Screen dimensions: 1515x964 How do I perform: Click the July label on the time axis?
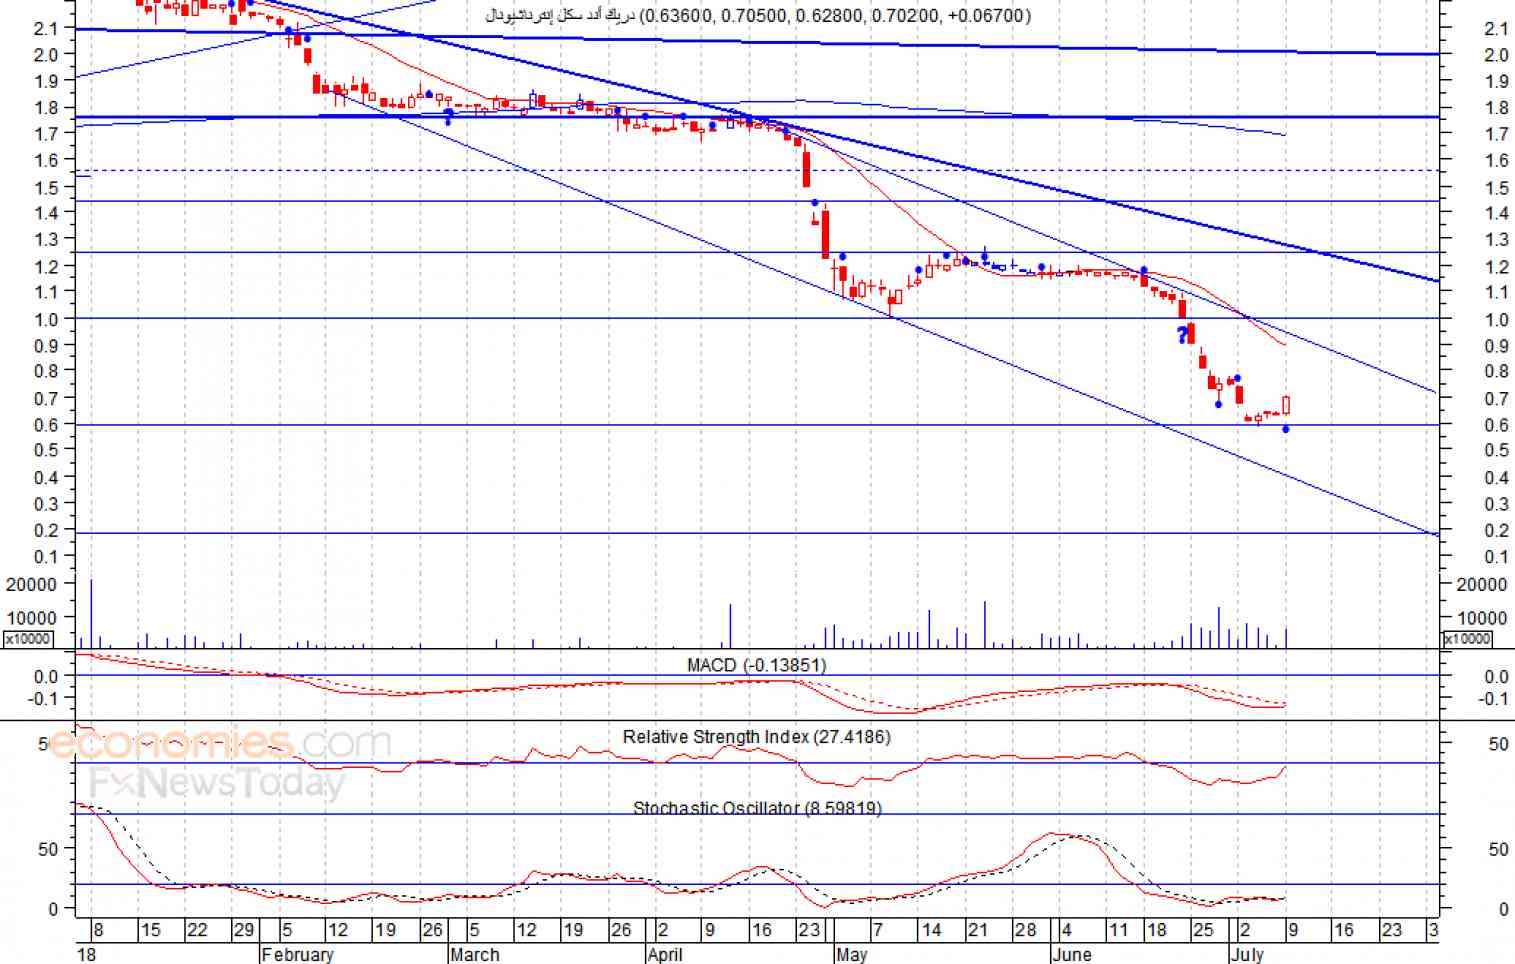pos(1247,954)
